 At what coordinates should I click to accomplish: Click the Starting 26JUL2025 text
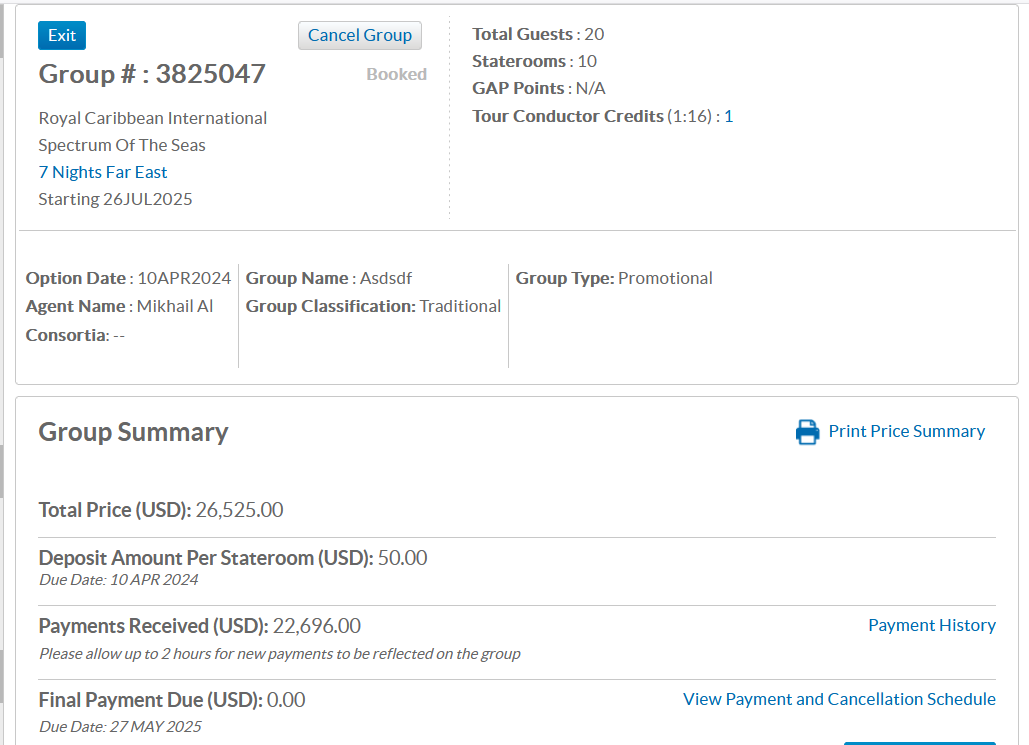click(x=116, y=199)
